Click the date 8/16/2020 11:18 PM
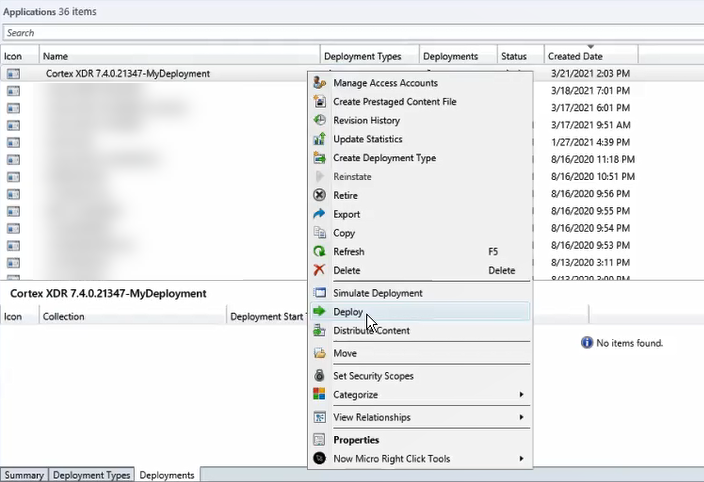Screen dimensions: 704x482 click(x=593, y=159)
